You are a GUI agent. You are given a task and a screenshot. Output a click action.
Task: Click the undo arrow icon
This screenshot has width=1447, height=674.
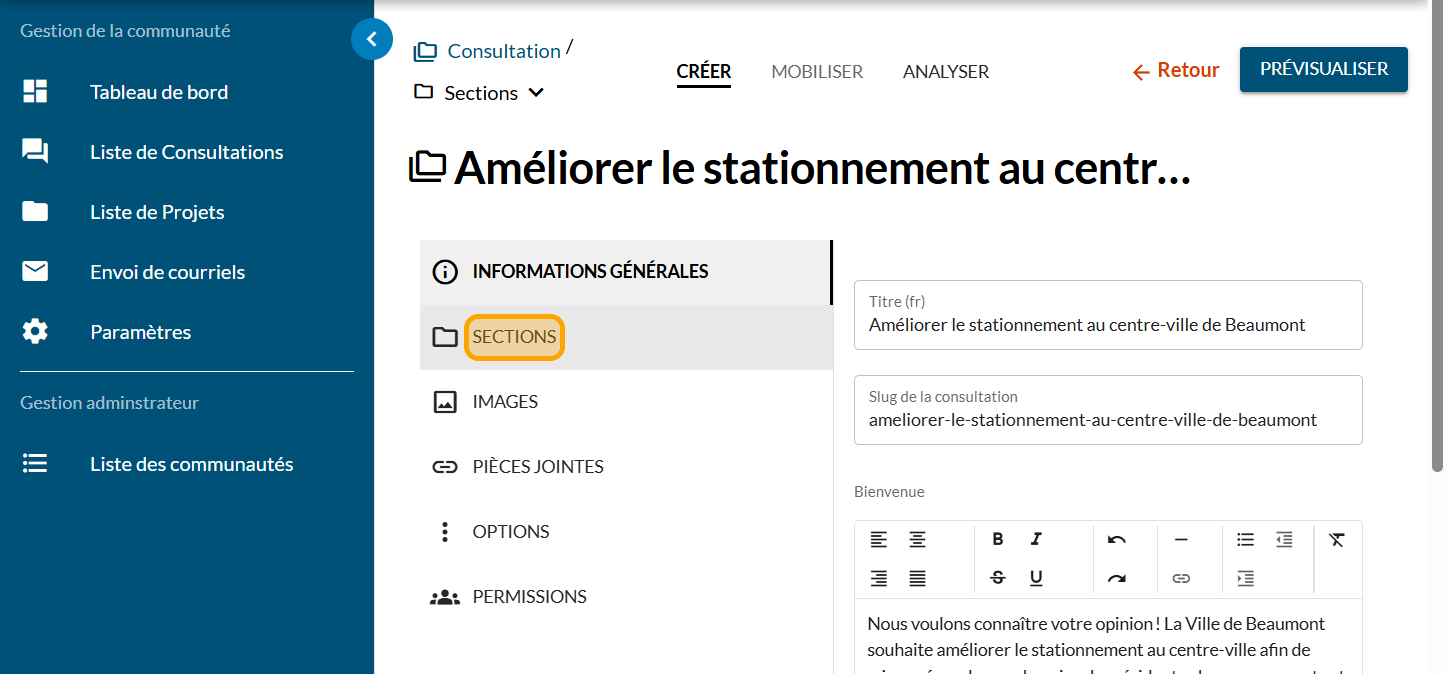[1117, 540]
